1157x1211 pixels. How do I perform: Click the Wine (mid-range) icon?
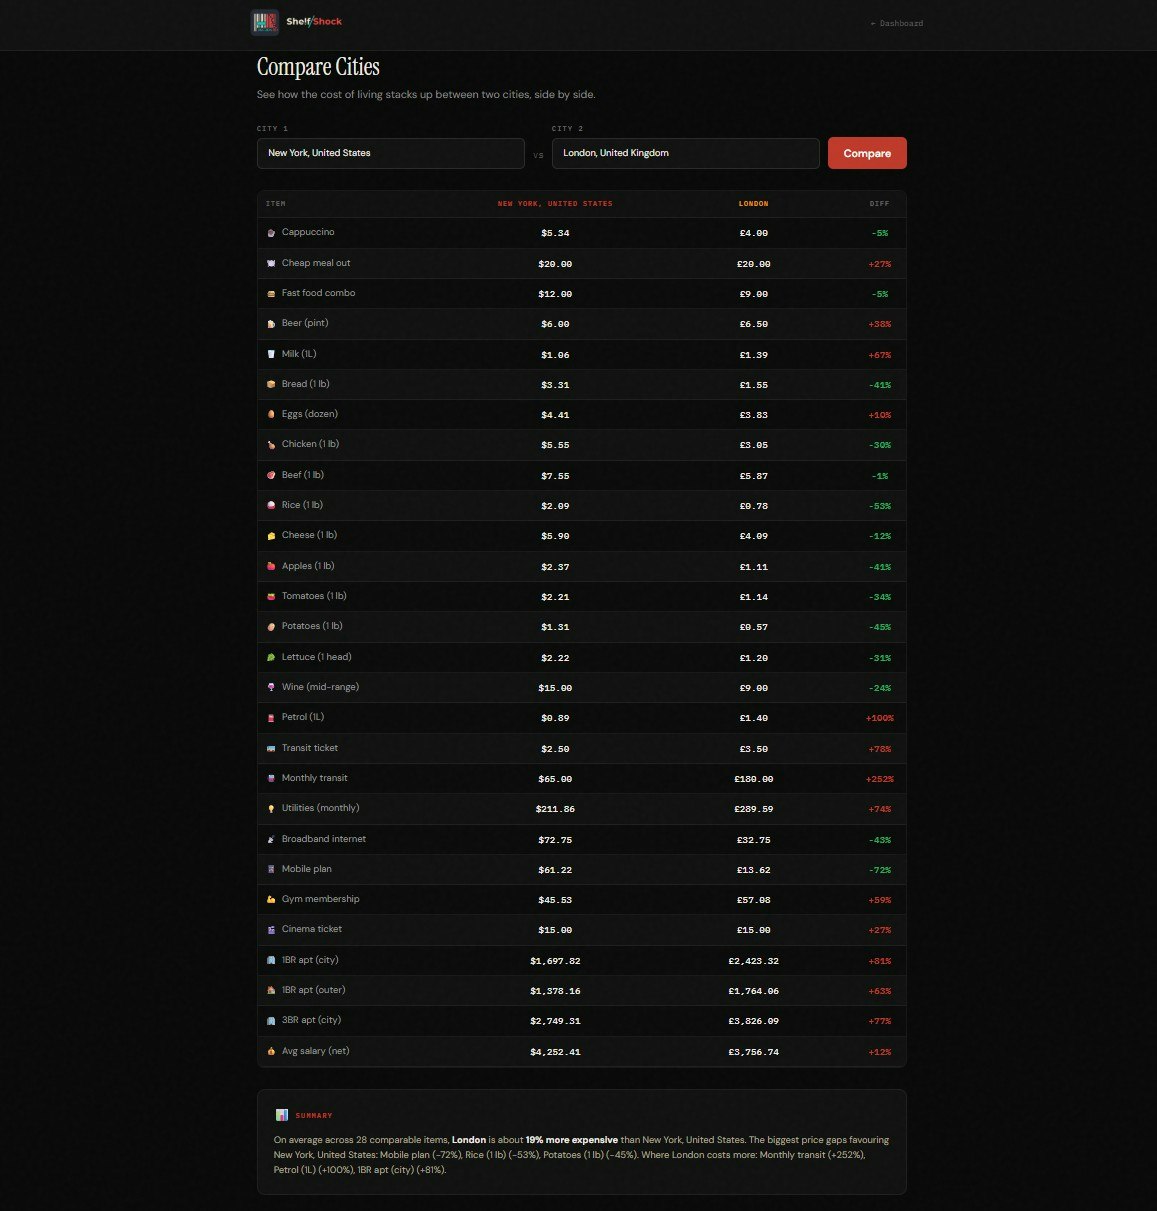pyautogui.click(x=271, y=687)
